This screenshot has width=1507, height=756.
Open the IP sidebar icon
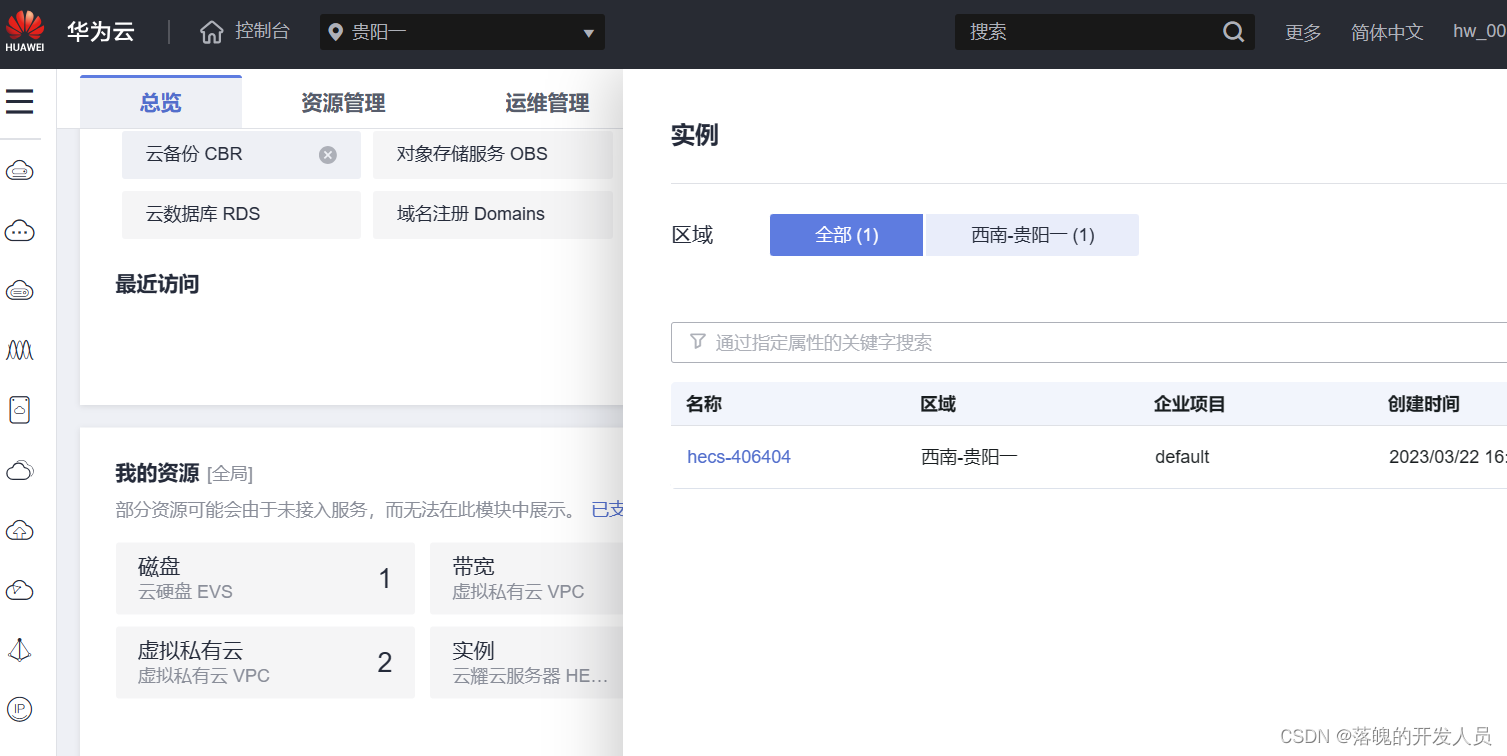click(20, 709)
